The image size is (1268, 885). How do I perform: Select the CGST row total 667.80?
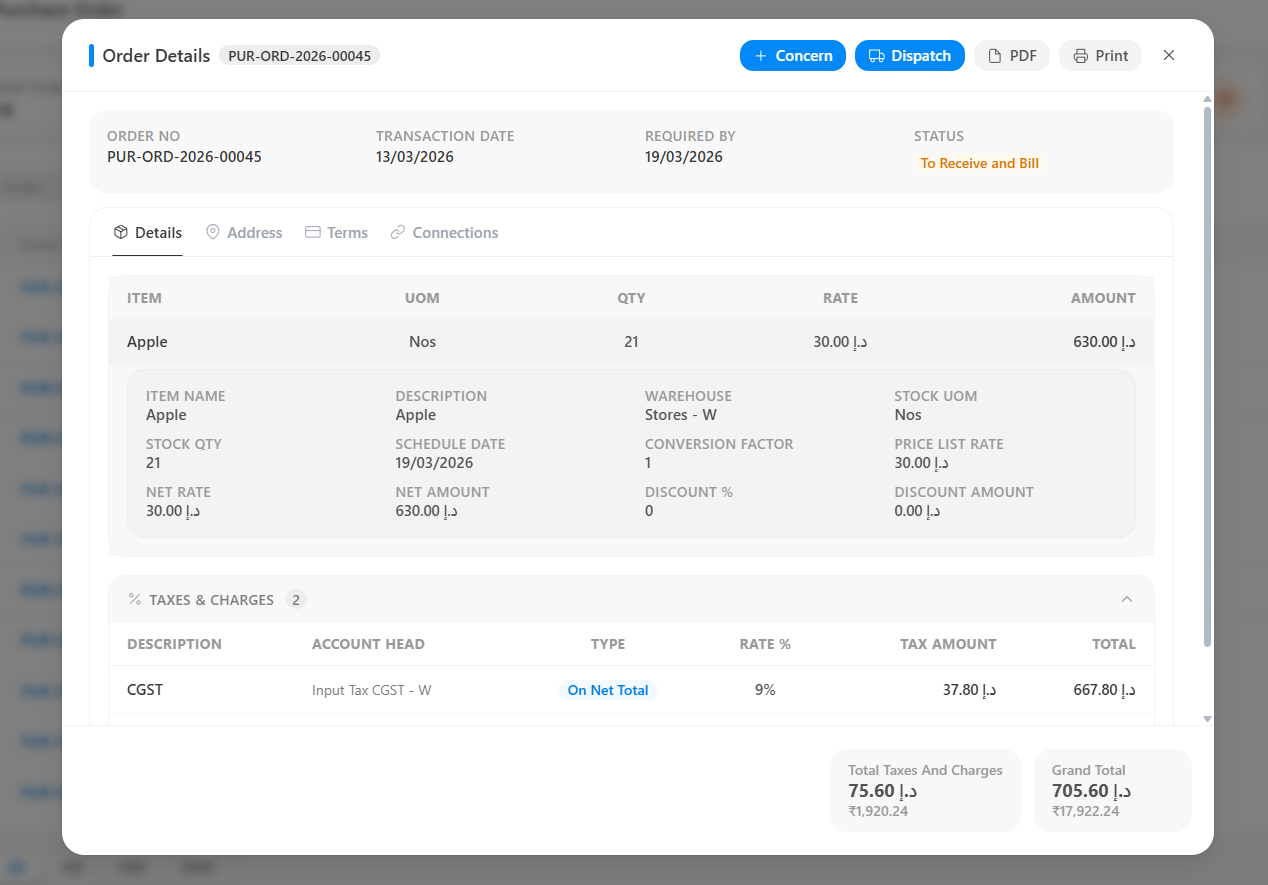1105,690
